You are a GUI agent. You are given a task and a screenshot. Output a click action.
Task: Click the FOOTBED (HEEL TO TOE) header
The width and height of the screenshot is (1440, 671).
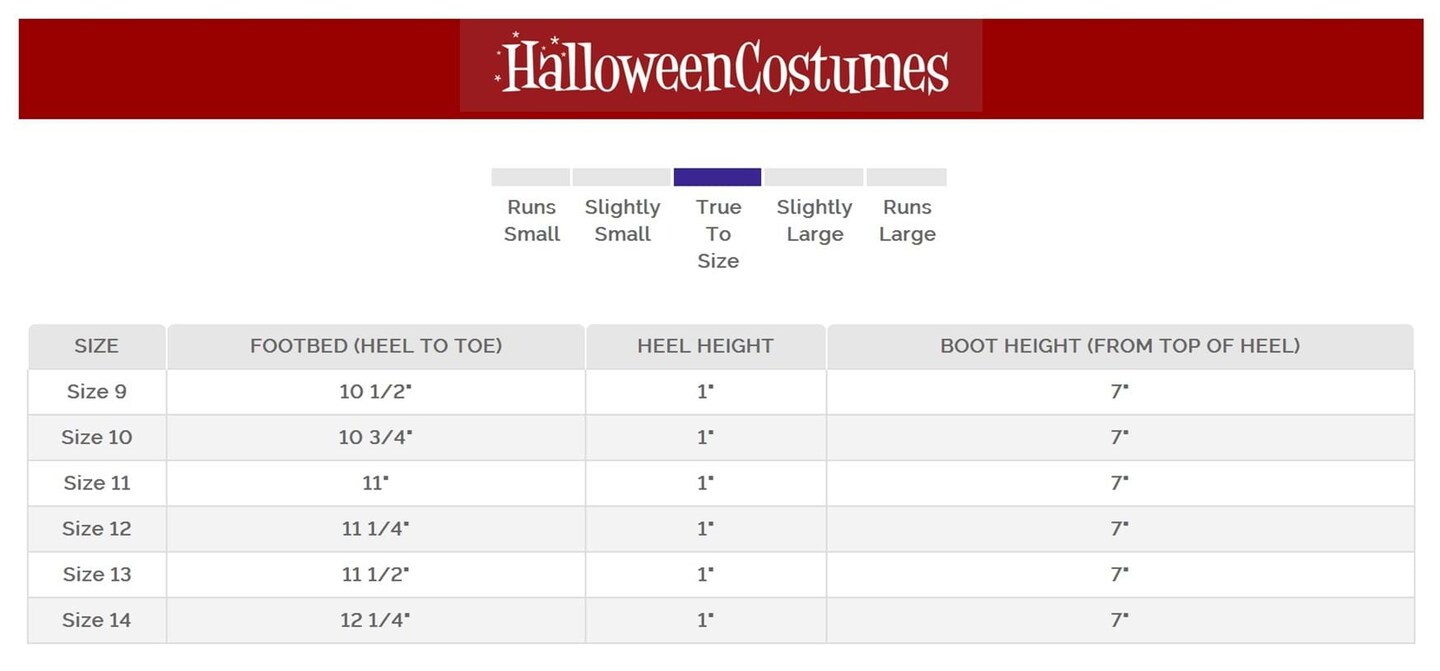click(x=376, y=346)
